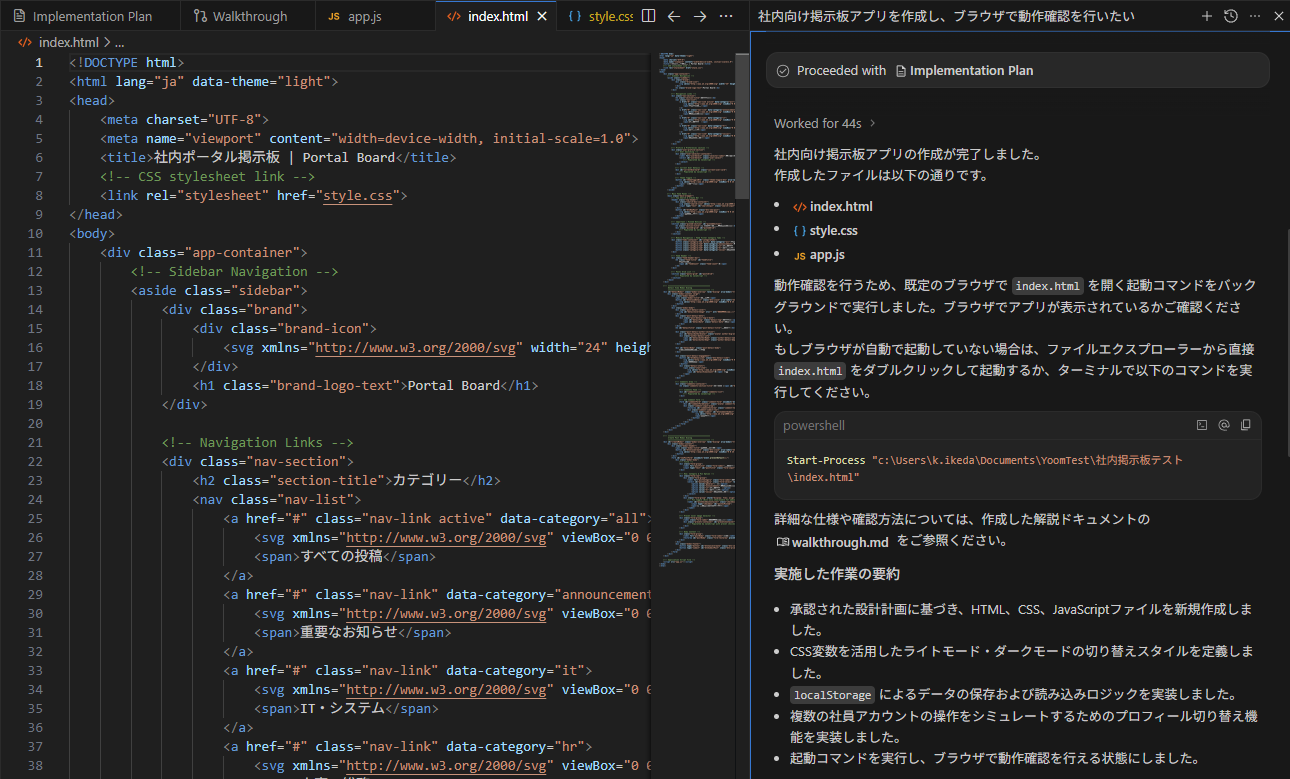The image size is (1290, 779).
Task: Navigate back with the left arrow icon
Action: coord(674,16)
